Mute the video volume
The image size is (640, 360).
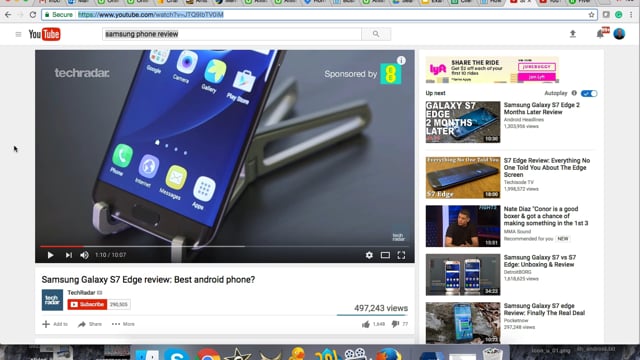[84, 255]
